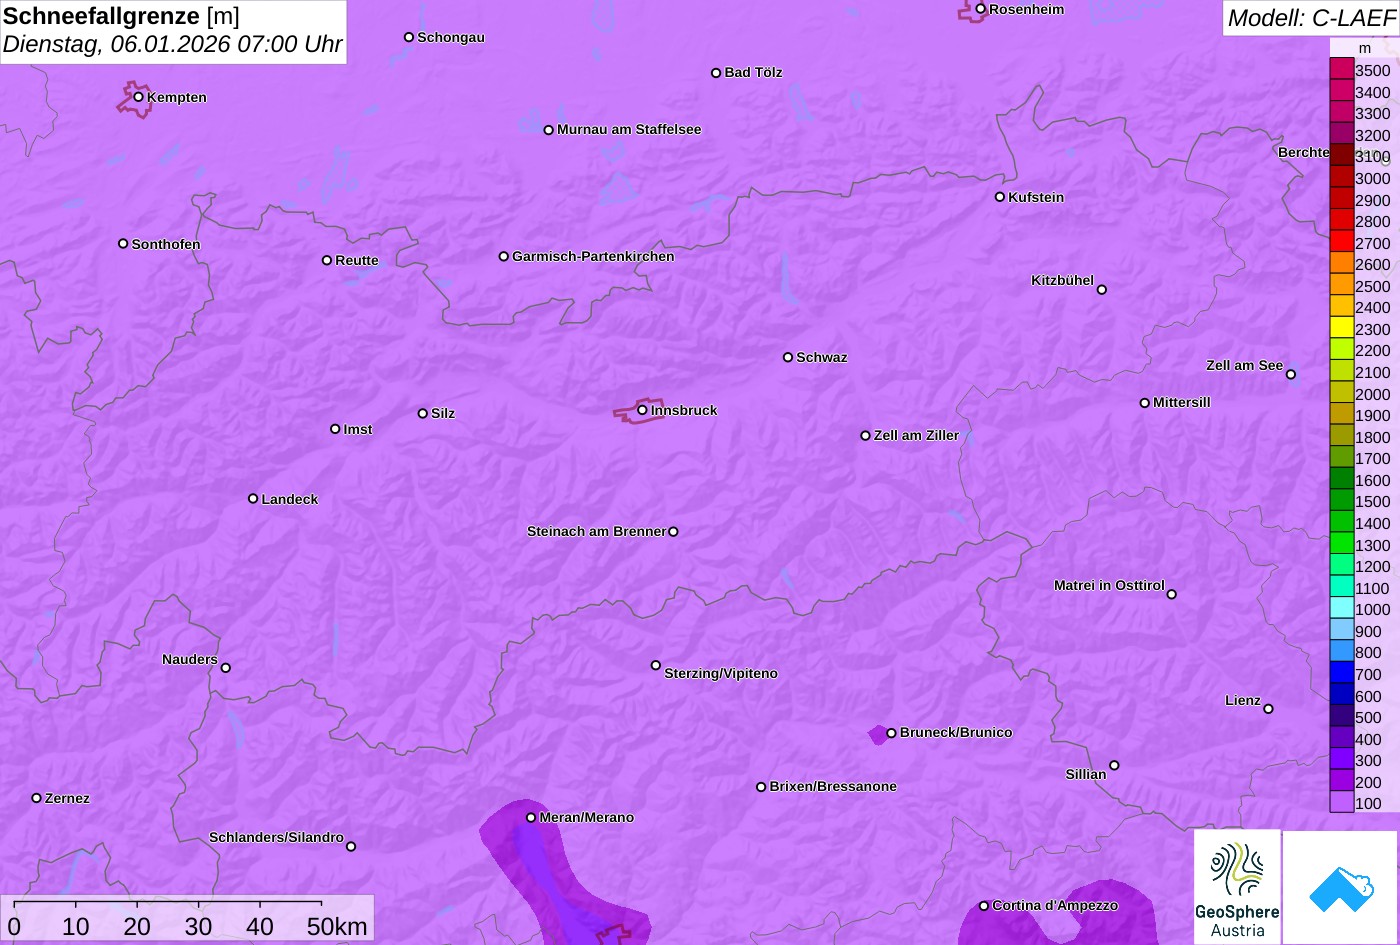Click the yellow 2300 m legend swatch
This screenshot has width=1400, height=945.
tap(1341, 328)
